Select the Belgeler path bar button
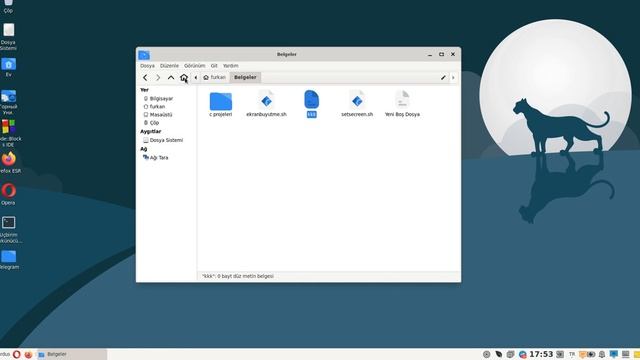 pyautogui.click(x=245, y=78)
